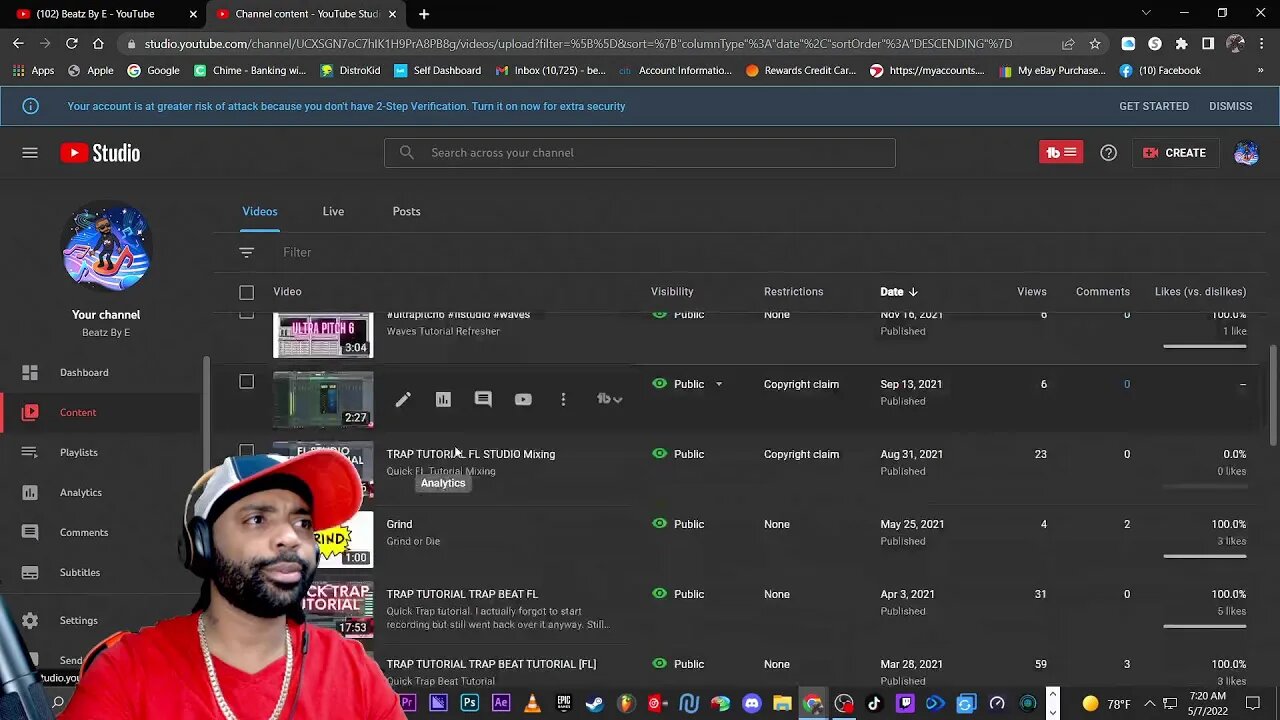Dismiss the security warning banner
The height and width of the screenshot is (720, 1280).
(1230, 106)
